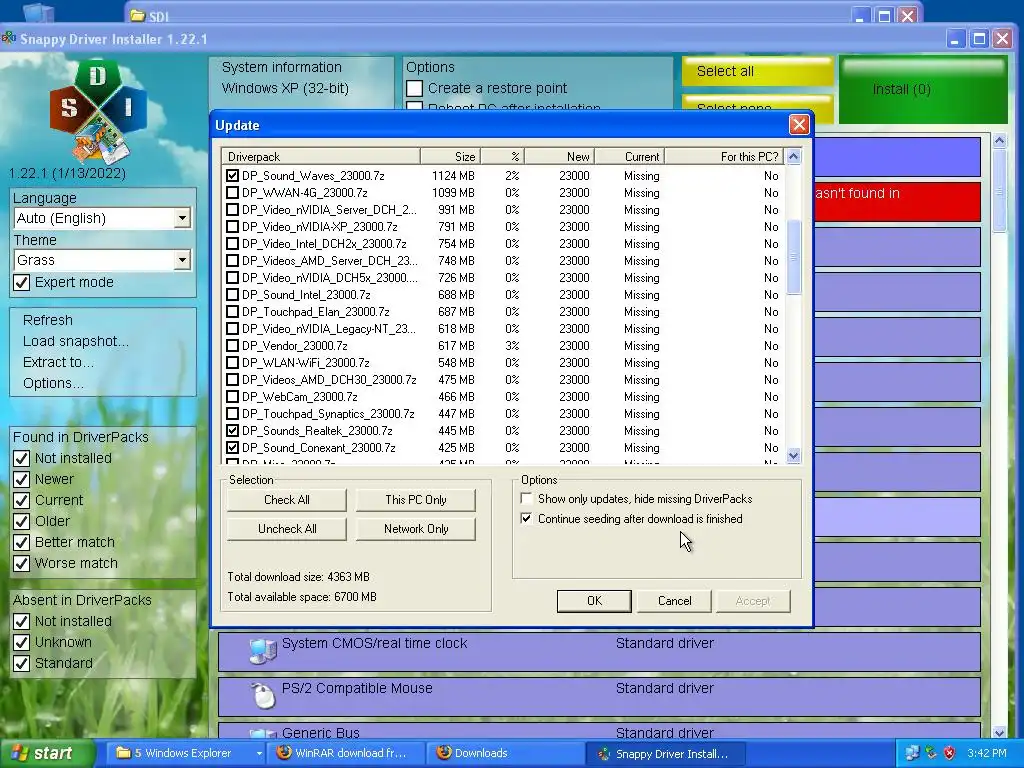Open the Firefox Downloads taskbar item
The height and width of the screenshot is (768, 1024).
(x=504, y=753)
